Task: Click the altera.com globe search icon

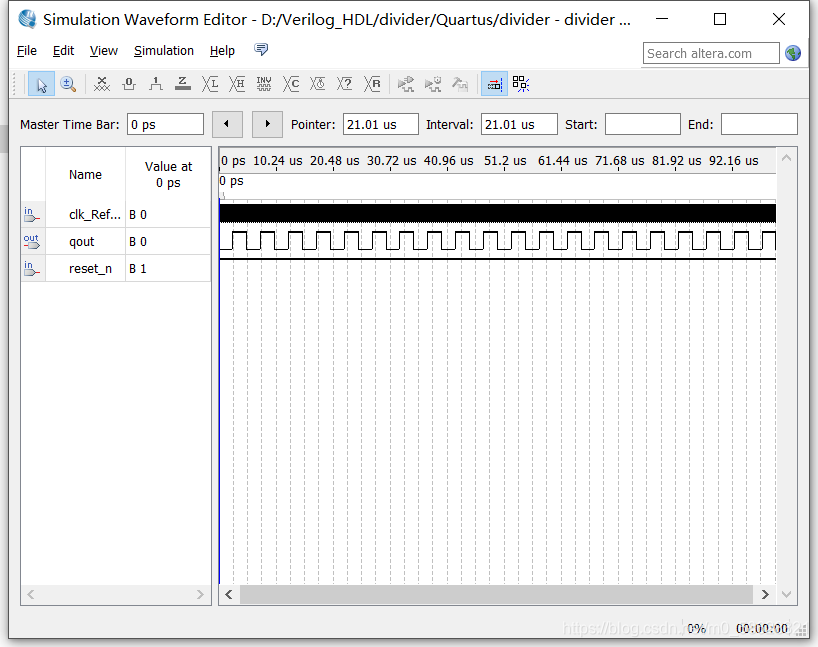Action: click(x=793, y=53)
